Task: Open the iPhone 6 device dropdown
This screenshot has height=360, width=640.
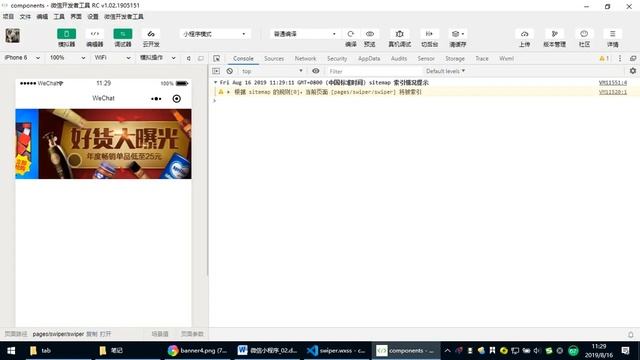Action: coord(22,58)
